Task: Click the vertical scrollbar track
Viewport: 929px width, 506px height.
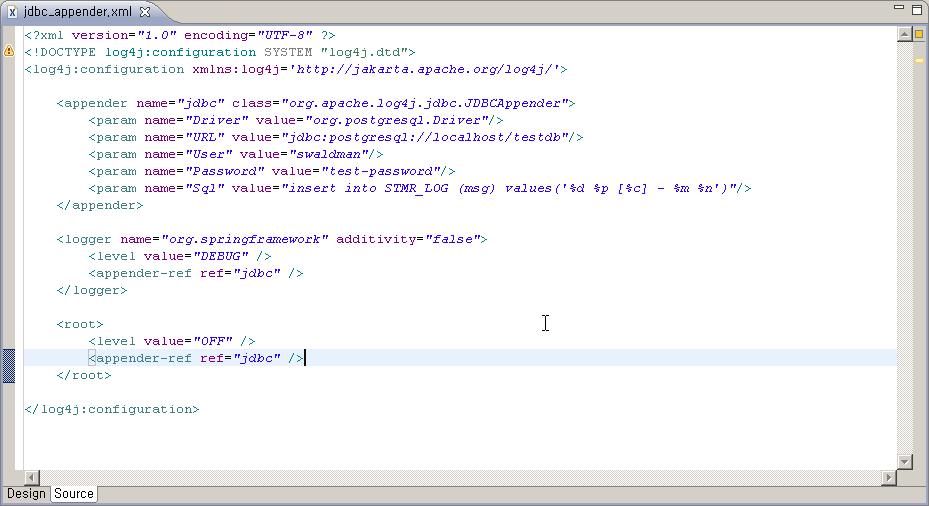Action: [x=904, y=250]
